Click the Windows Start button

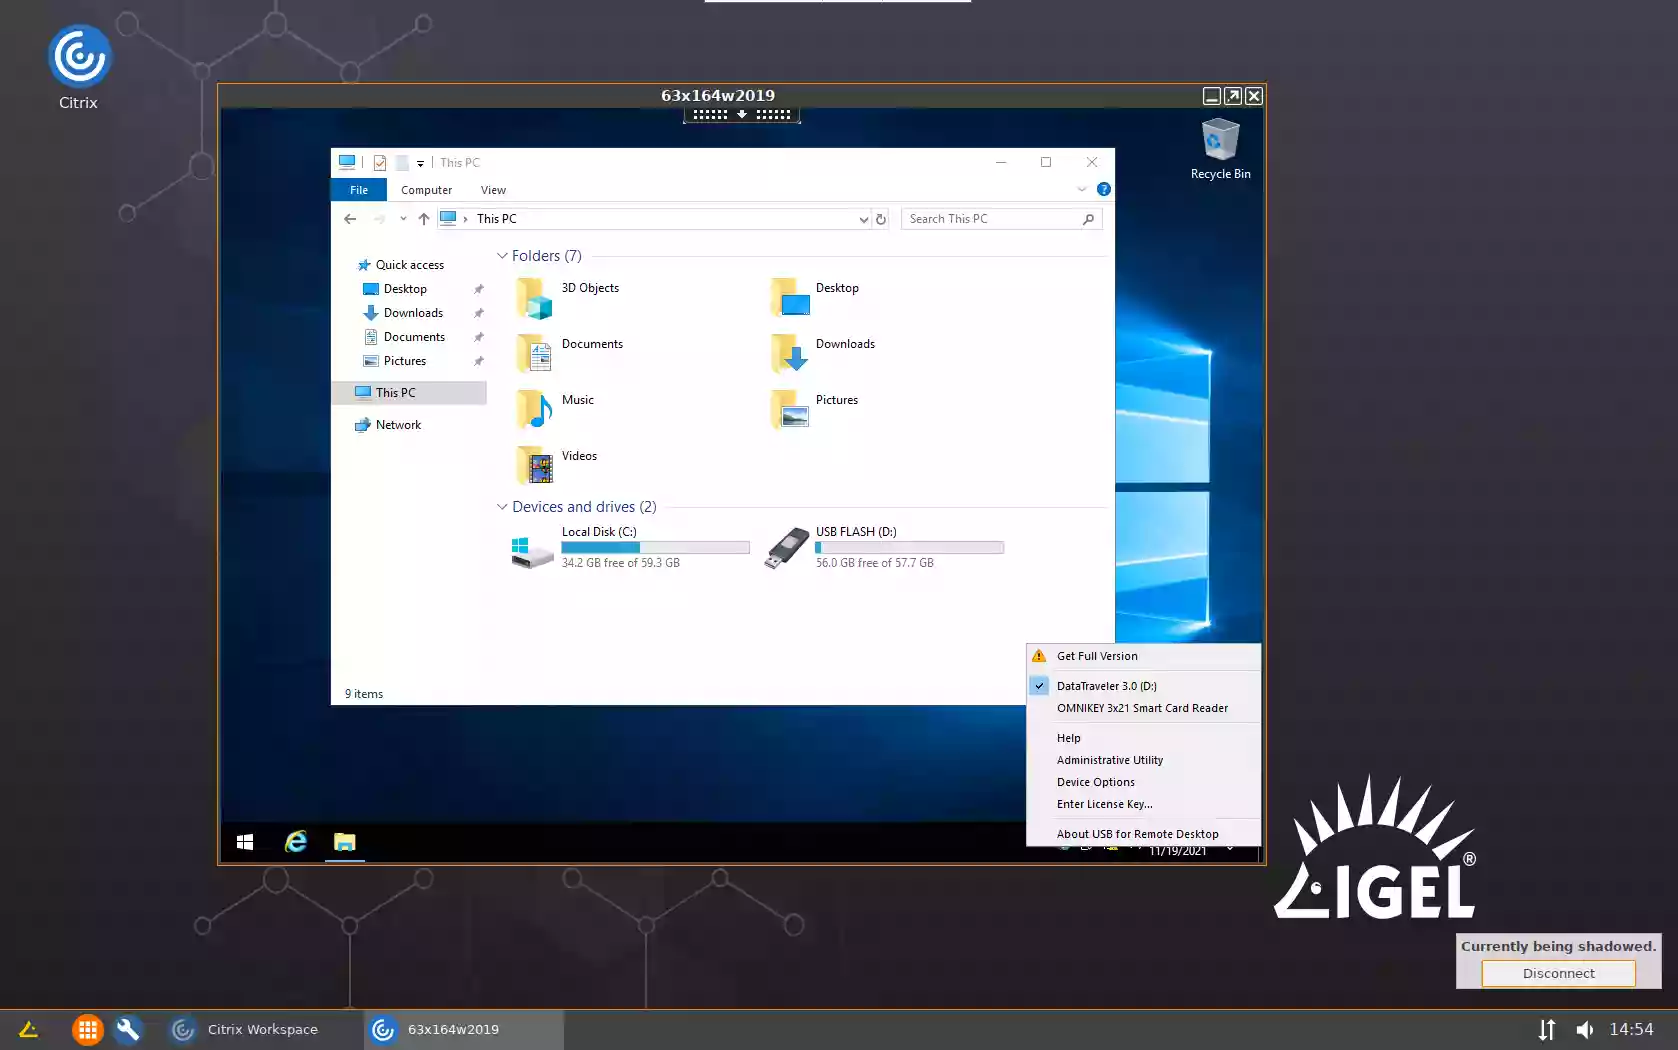pos(245,842)
